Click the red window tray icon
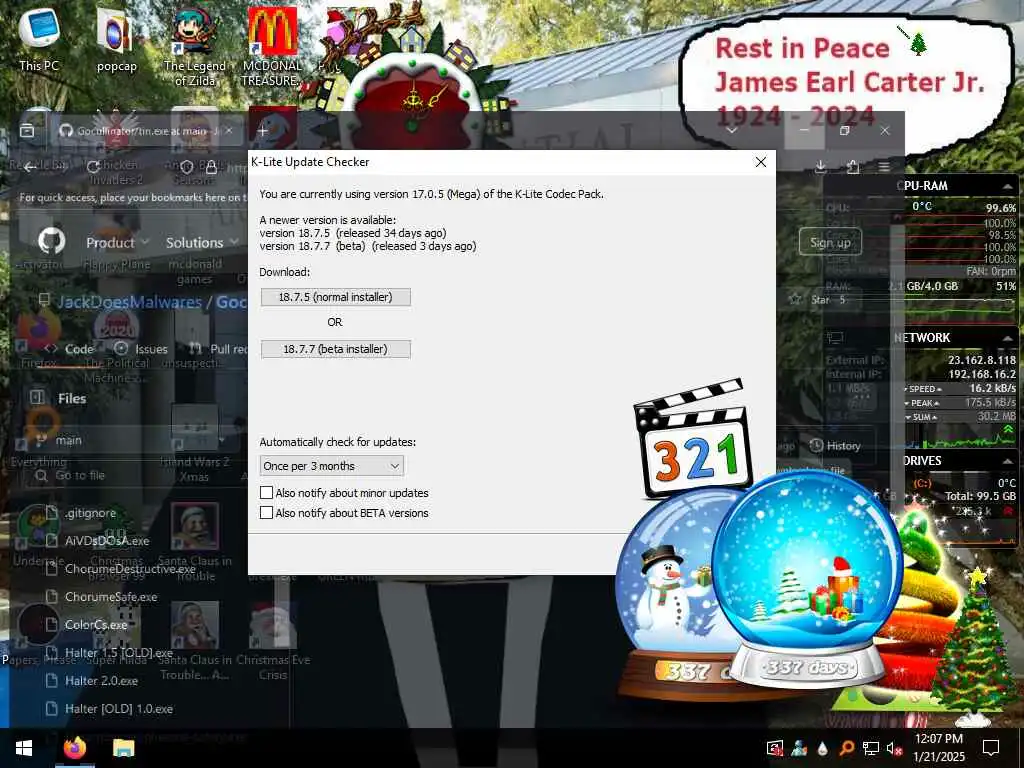Image resolution: width=1024 pixels, height=768 pixels. pos(775,748)
